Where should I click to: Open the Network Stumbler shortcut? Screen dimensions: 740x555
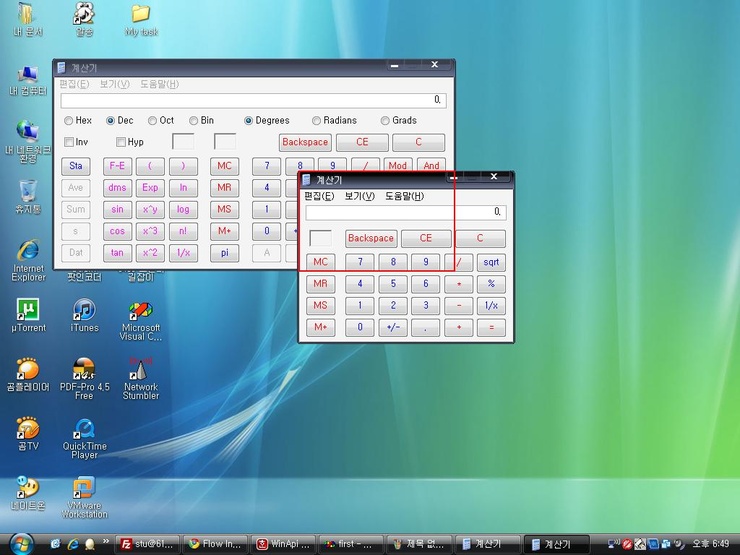pos(141,370)
